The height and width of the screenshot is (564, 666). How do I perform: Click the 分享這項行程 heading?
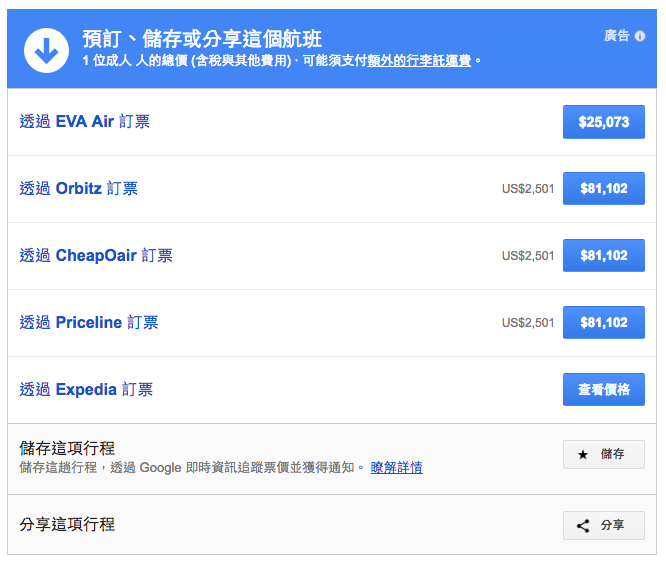pos(67,525)
